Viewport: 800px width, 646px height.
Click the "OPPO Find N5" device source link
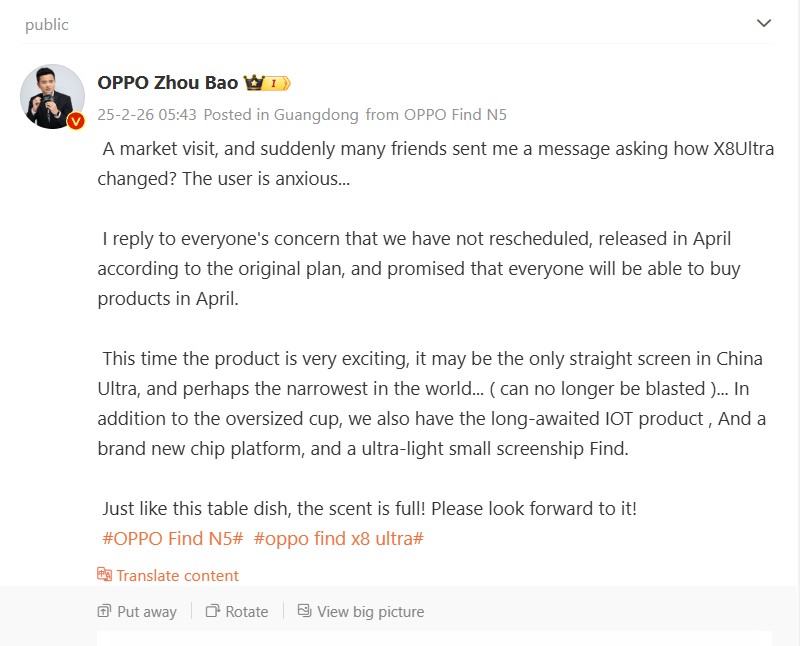point(463,115)
